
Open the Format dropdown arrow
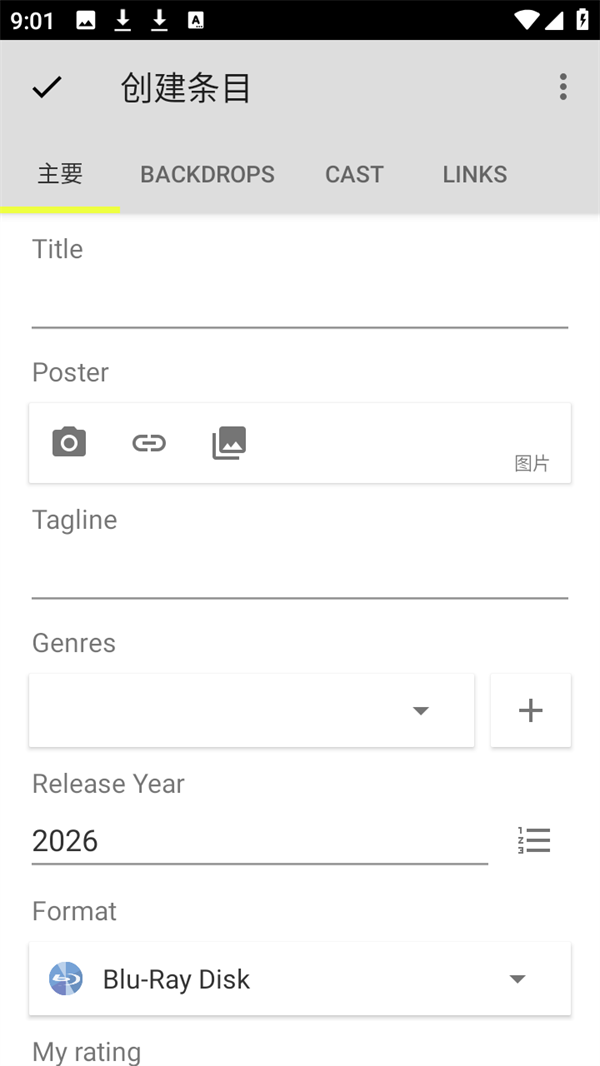517,979
